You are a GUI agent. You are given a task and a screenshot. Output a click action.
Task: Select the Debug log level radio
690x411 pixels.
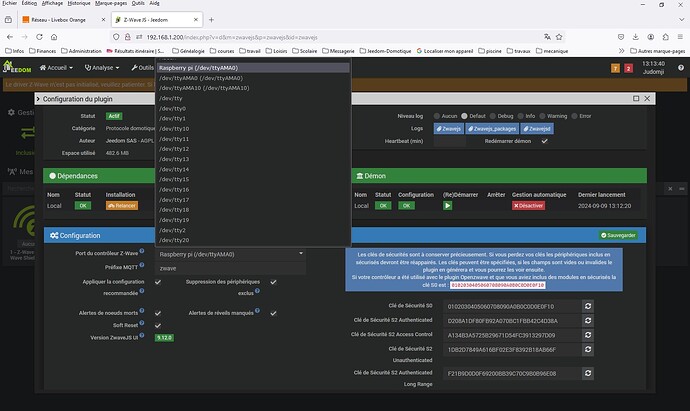[x=492, y=116]
